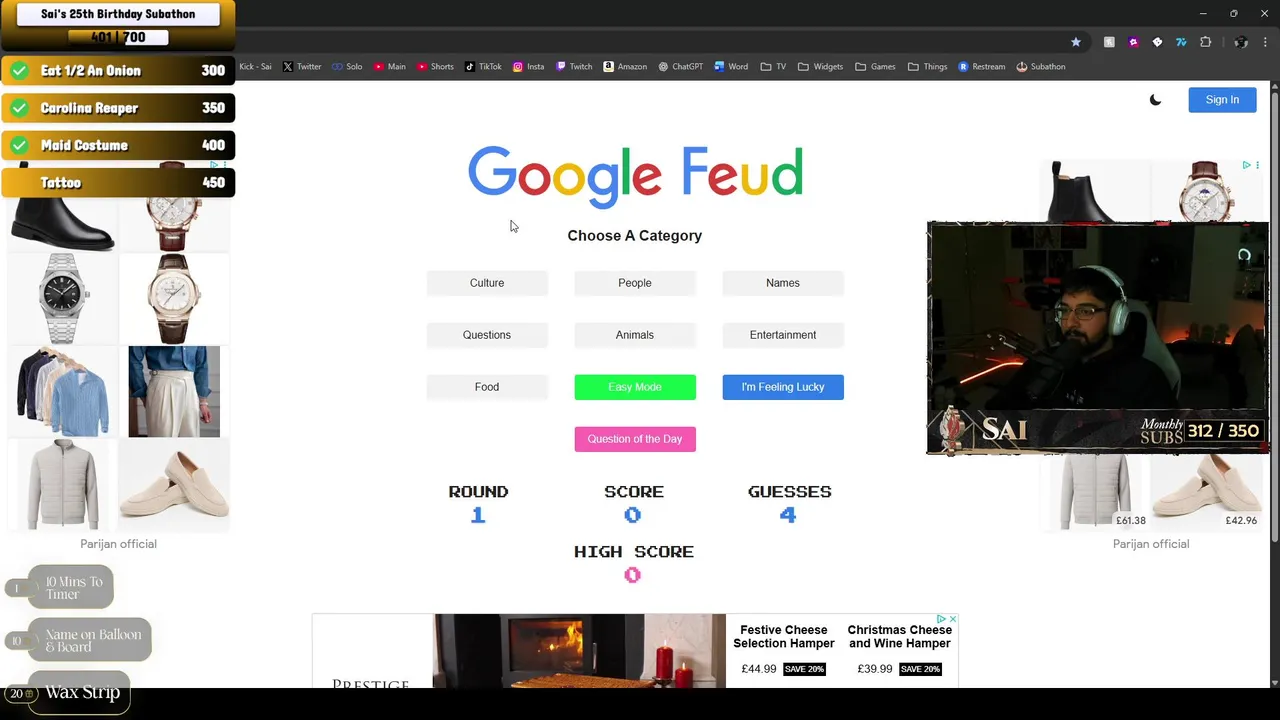The width and height of the screenshot is (1280, 720).
Task: Click the AdChoices icon on bottom ad
Action: coord(941,620)
